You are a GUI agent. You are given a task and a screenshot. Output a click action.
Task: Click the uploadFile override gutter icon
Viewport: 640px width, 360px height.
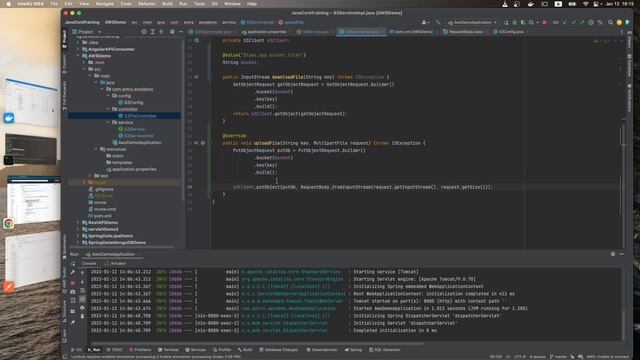pyautogui.click(x=196, y=143)
